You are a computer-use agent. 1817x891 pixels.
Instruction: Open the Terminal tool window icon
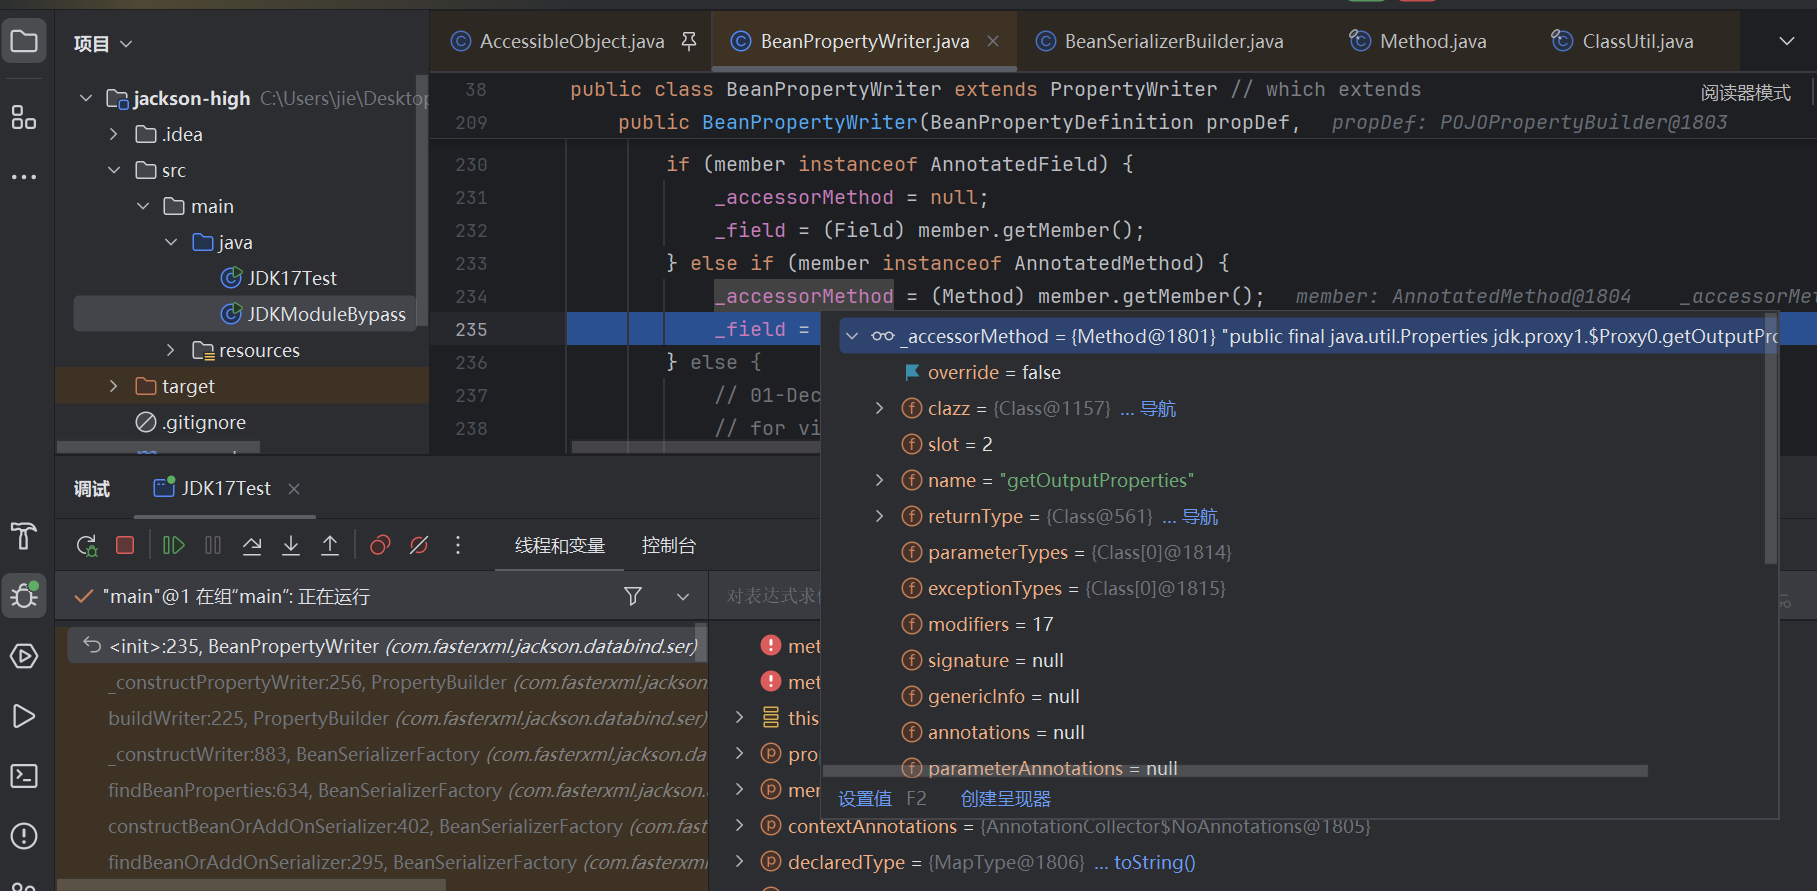point(24,776)
